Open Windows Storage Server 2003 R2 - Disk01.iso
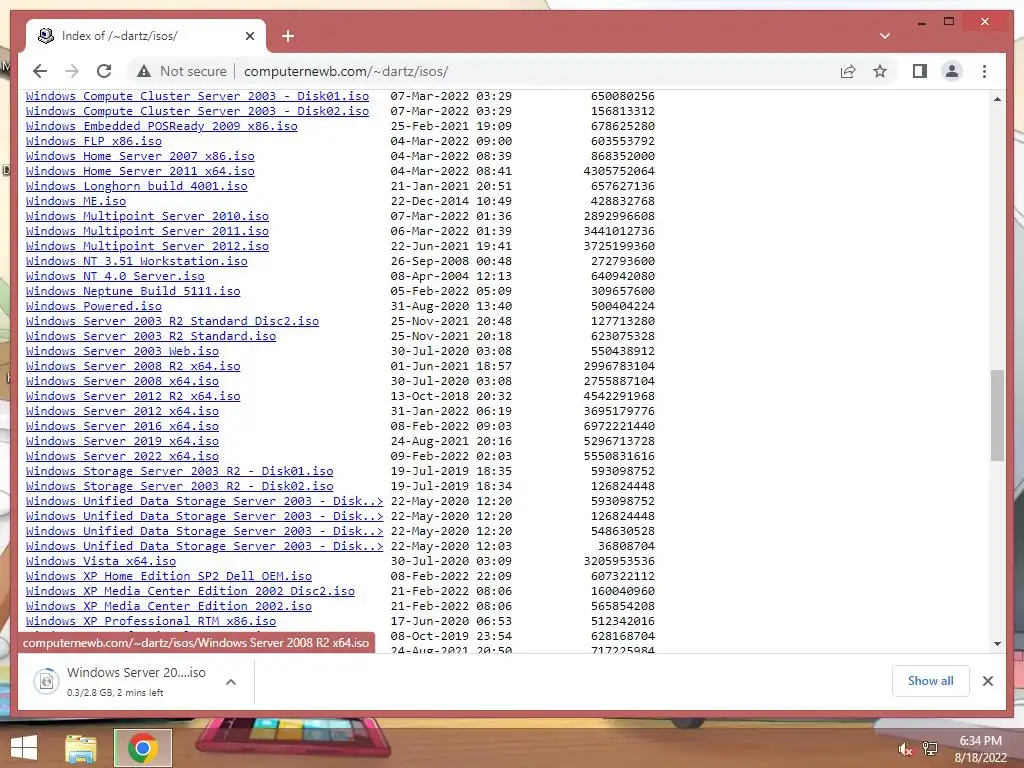Viewport: 1024px width, 768px height. point(180,472)
